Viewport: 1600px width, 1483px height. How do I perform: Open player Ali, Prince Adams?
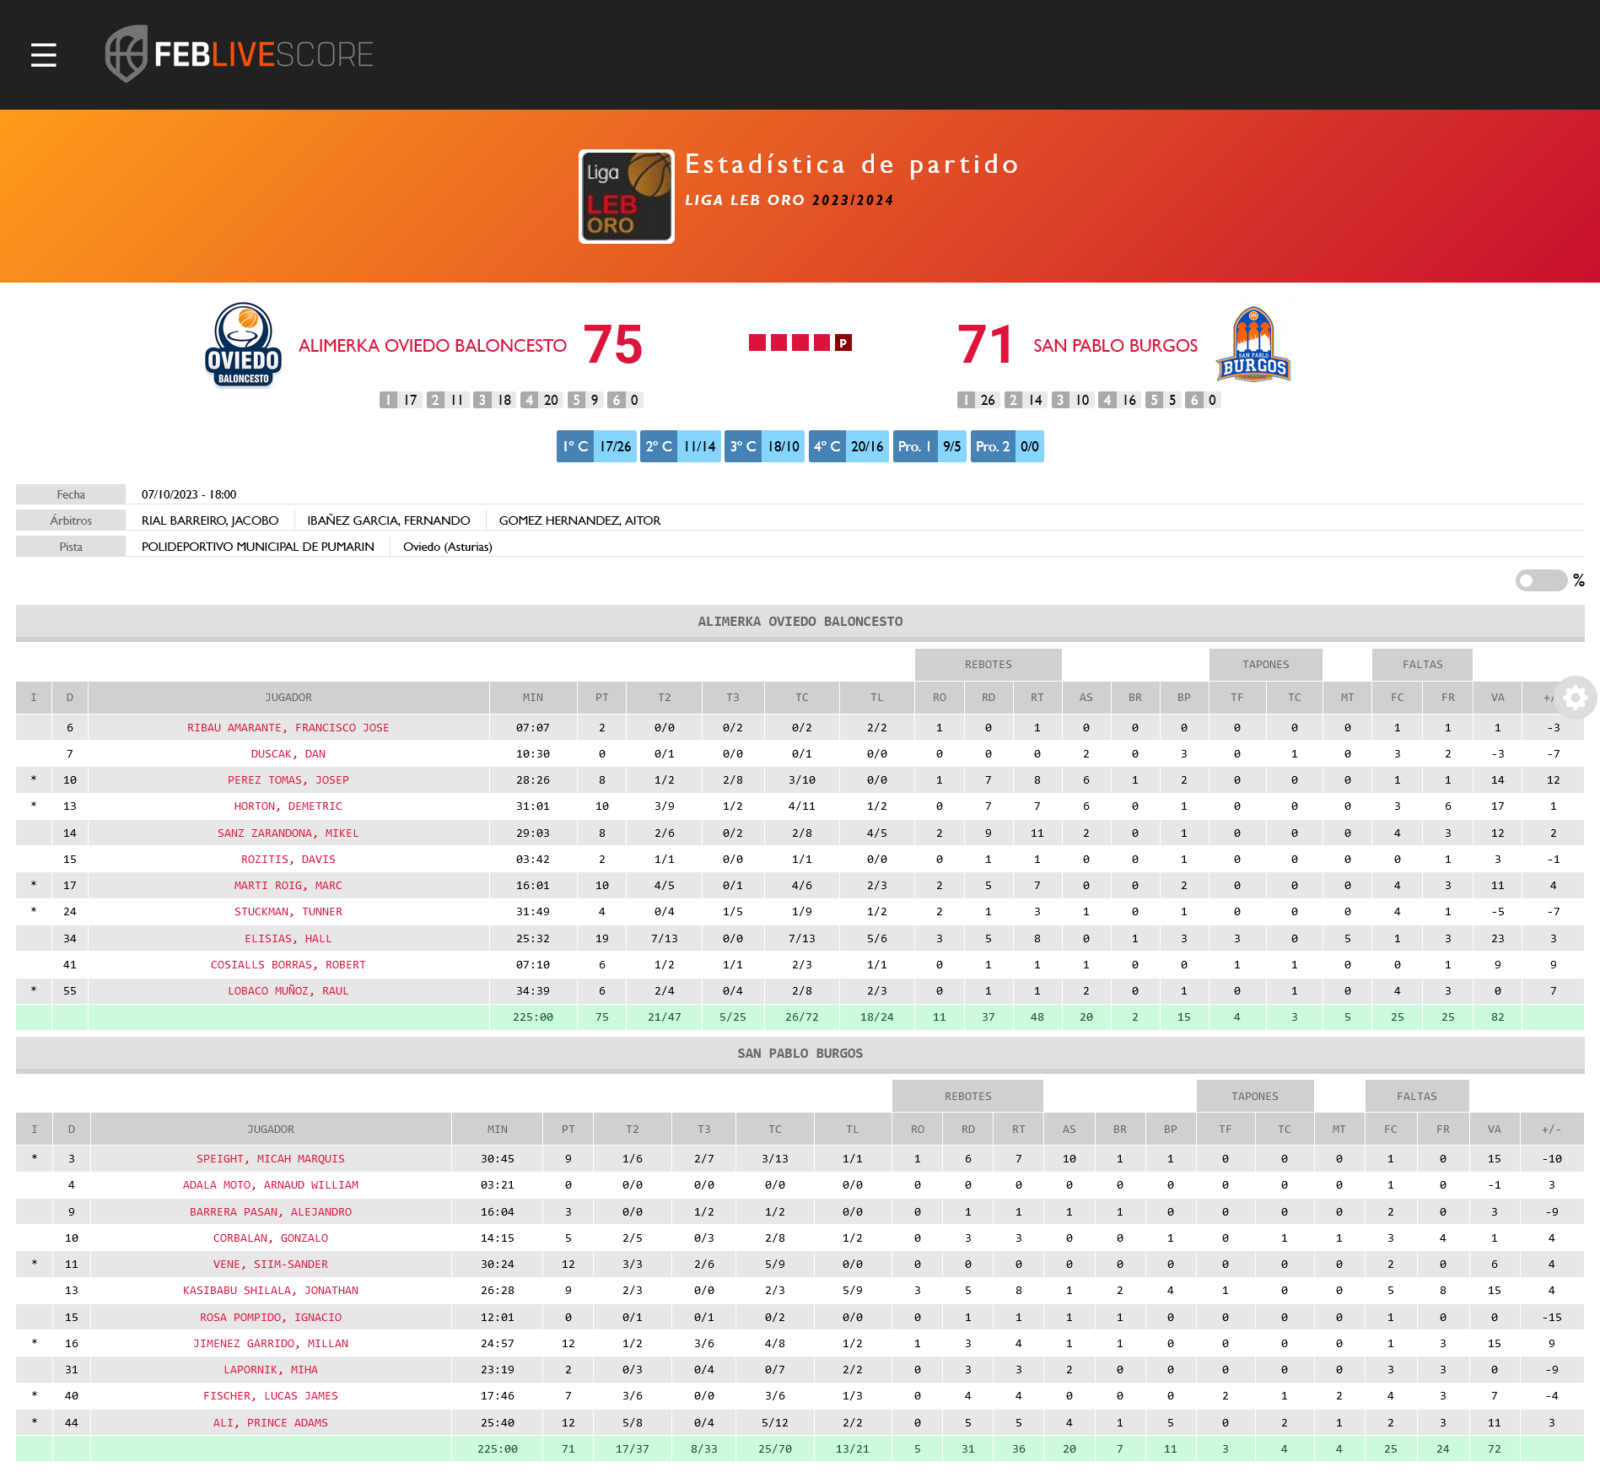(x=270, y=1423)
